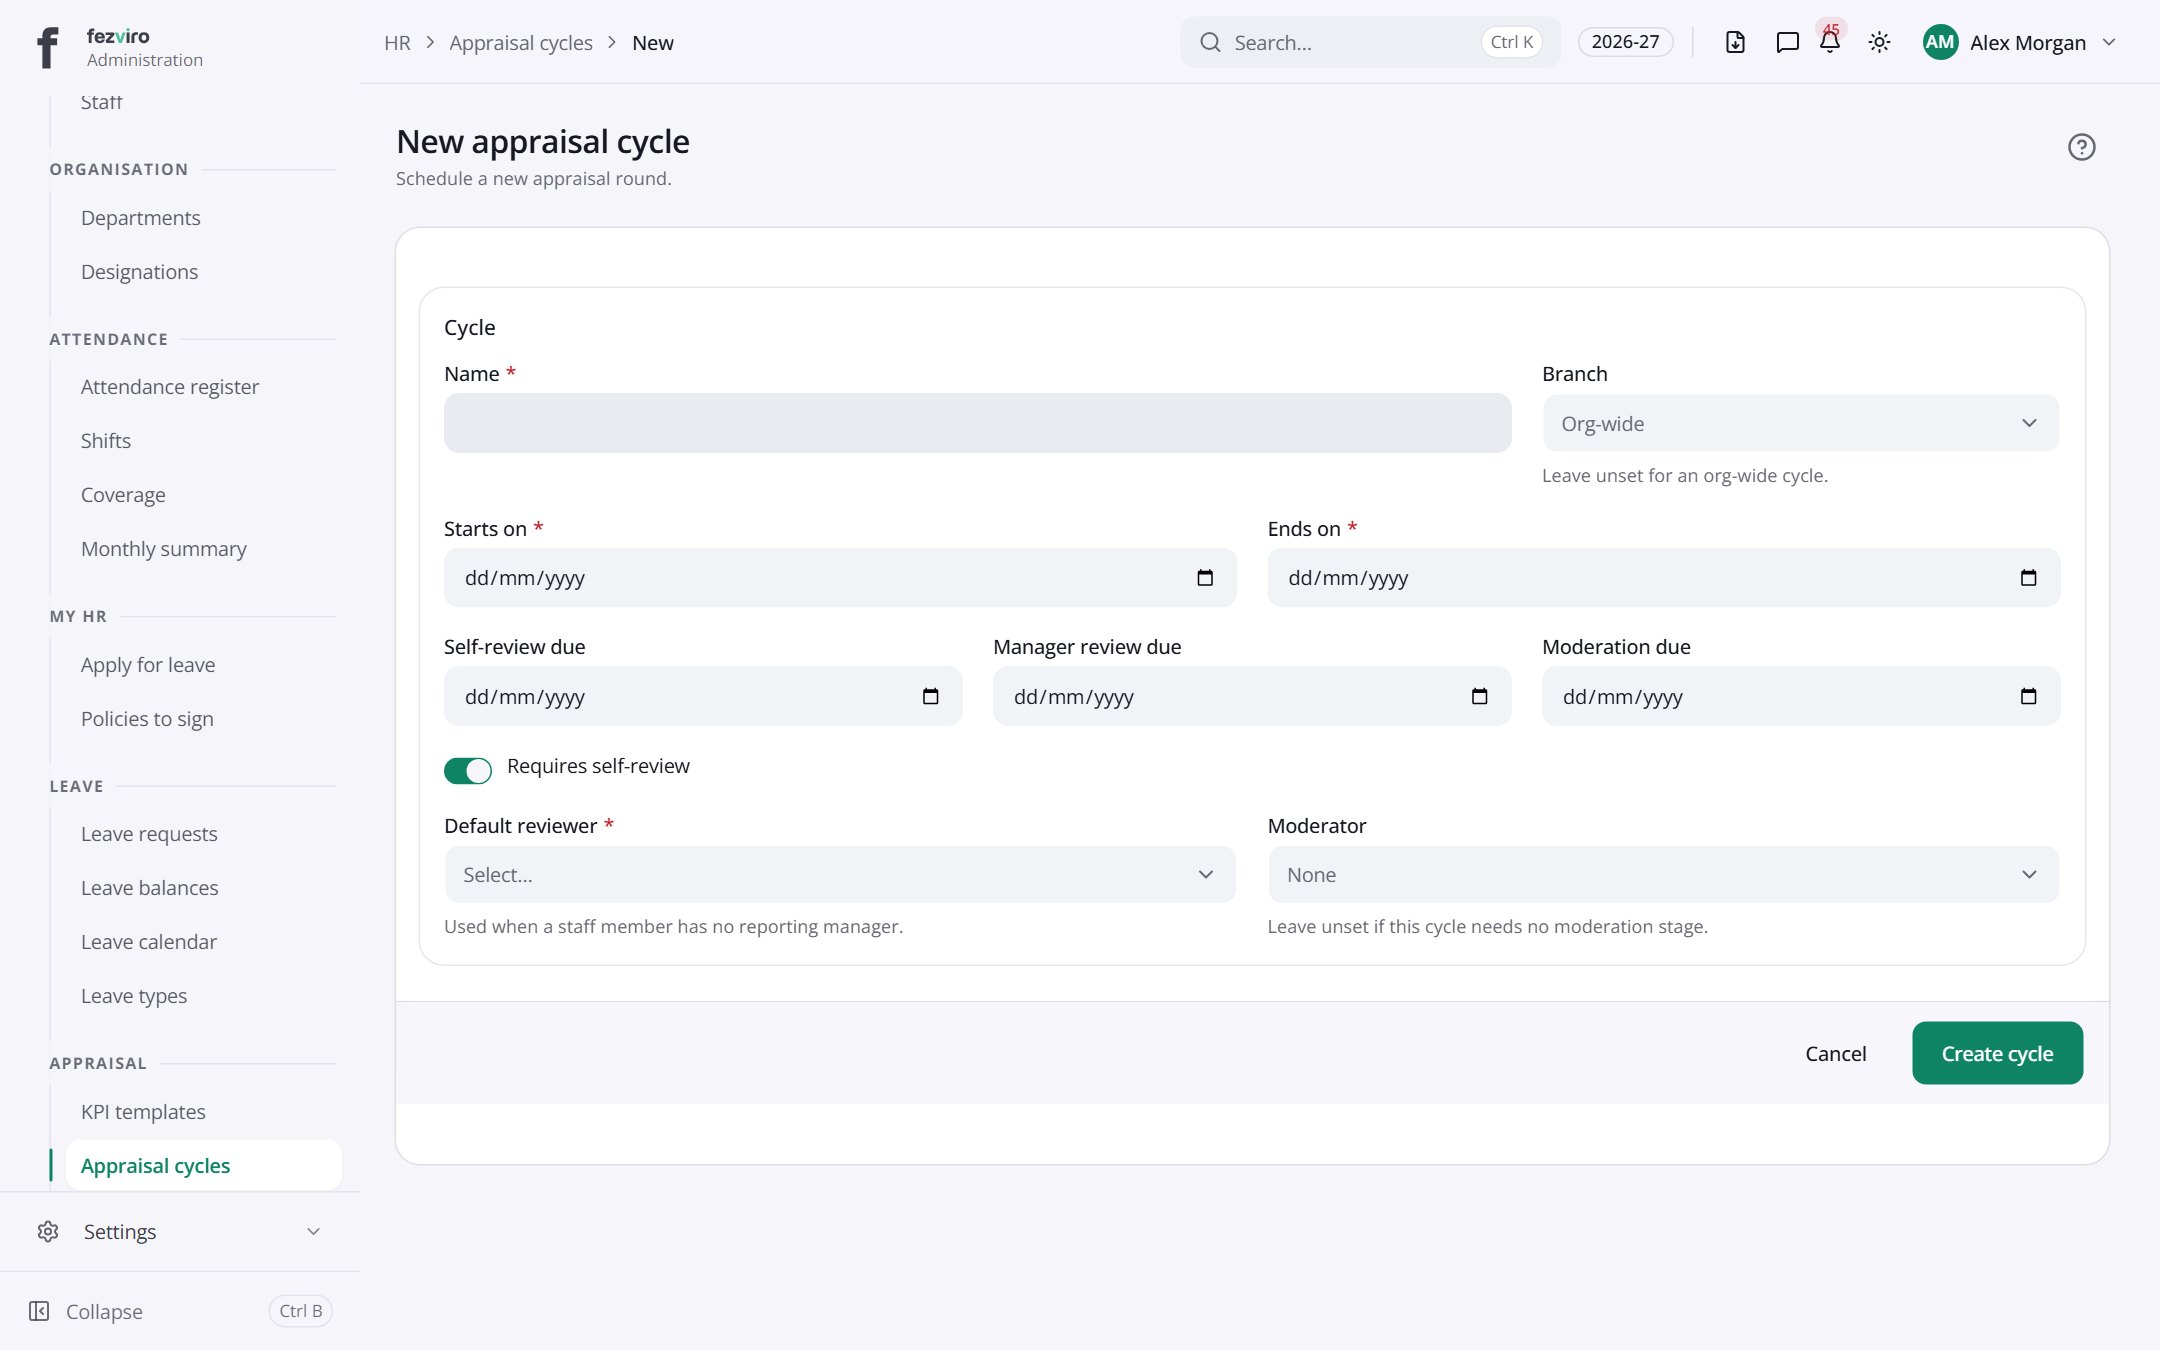Open calendar picker for Moderation due
Image resolution: width=2160 pixels, height=1350 pixels.
[2028, 696]
